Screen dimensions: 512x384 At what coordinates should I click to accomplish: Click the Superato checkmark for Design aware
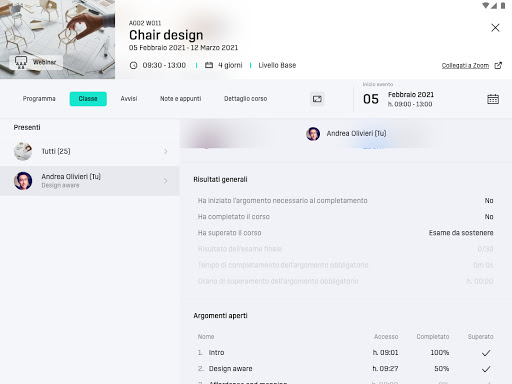pos(486,369)
